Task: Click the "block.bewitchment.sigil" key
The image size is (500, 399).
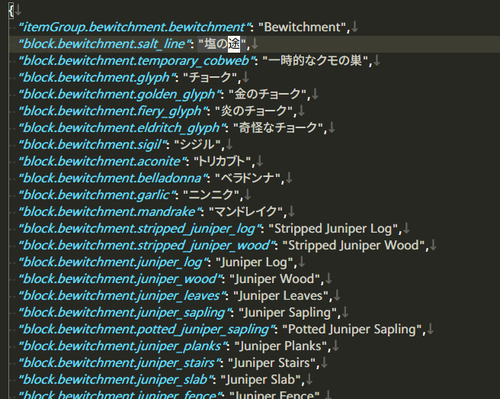Action: tap(93, 145)
